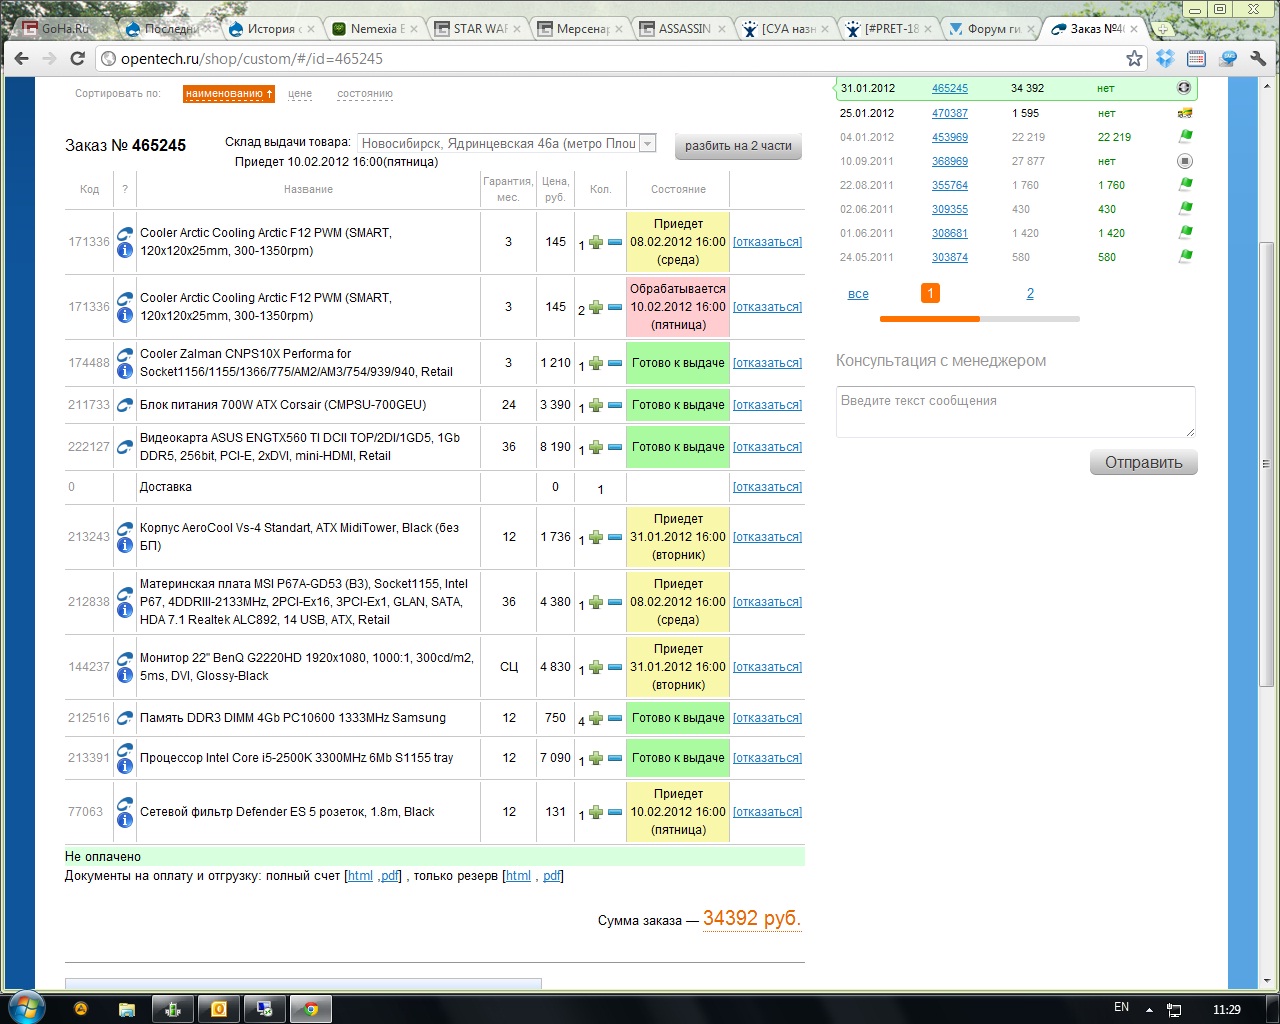Click the refresh status icon for order 465245
Viewport: 1280px width, 1024px height.
(x=1184, y=88)
